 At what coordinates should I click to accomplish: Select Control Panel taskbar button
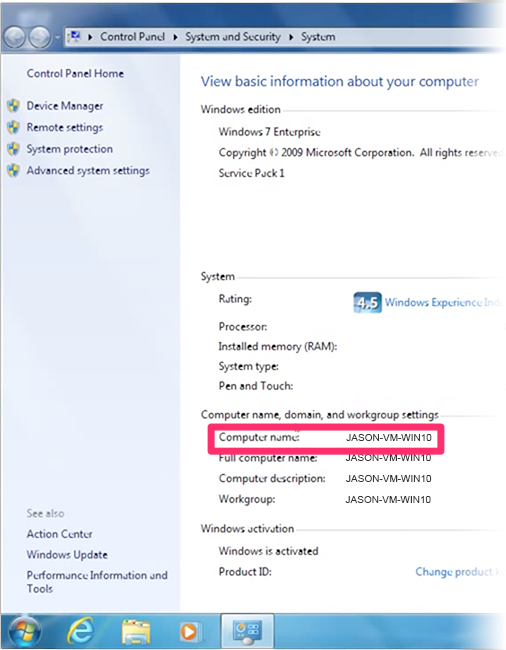coord(247,631)
